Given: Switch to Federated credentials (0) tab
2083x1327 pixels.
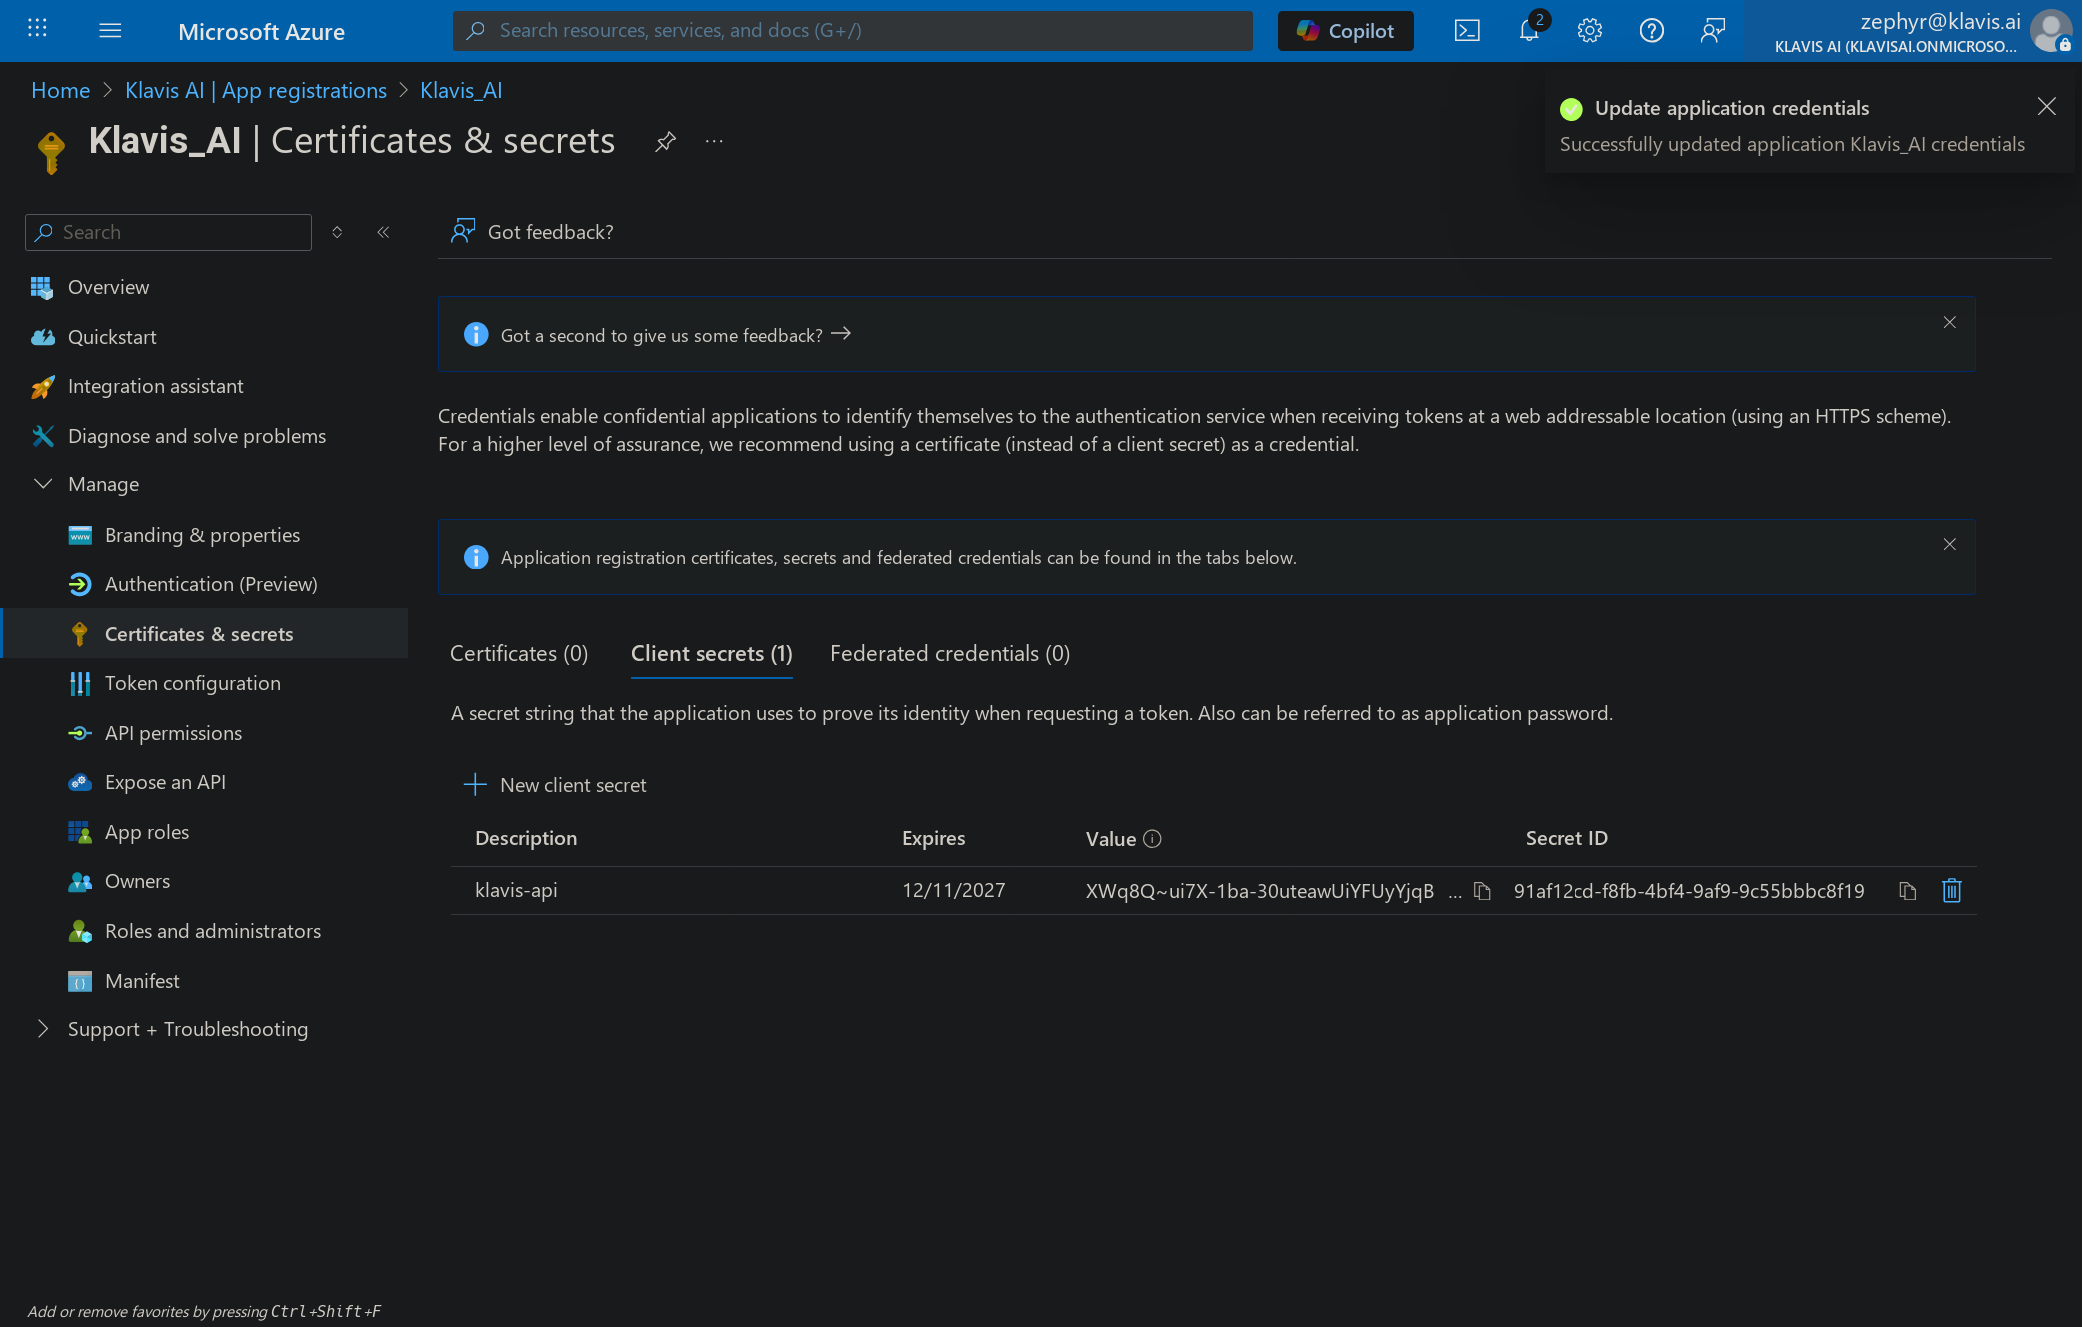Looking at the screenshot, I should point(949,654).
